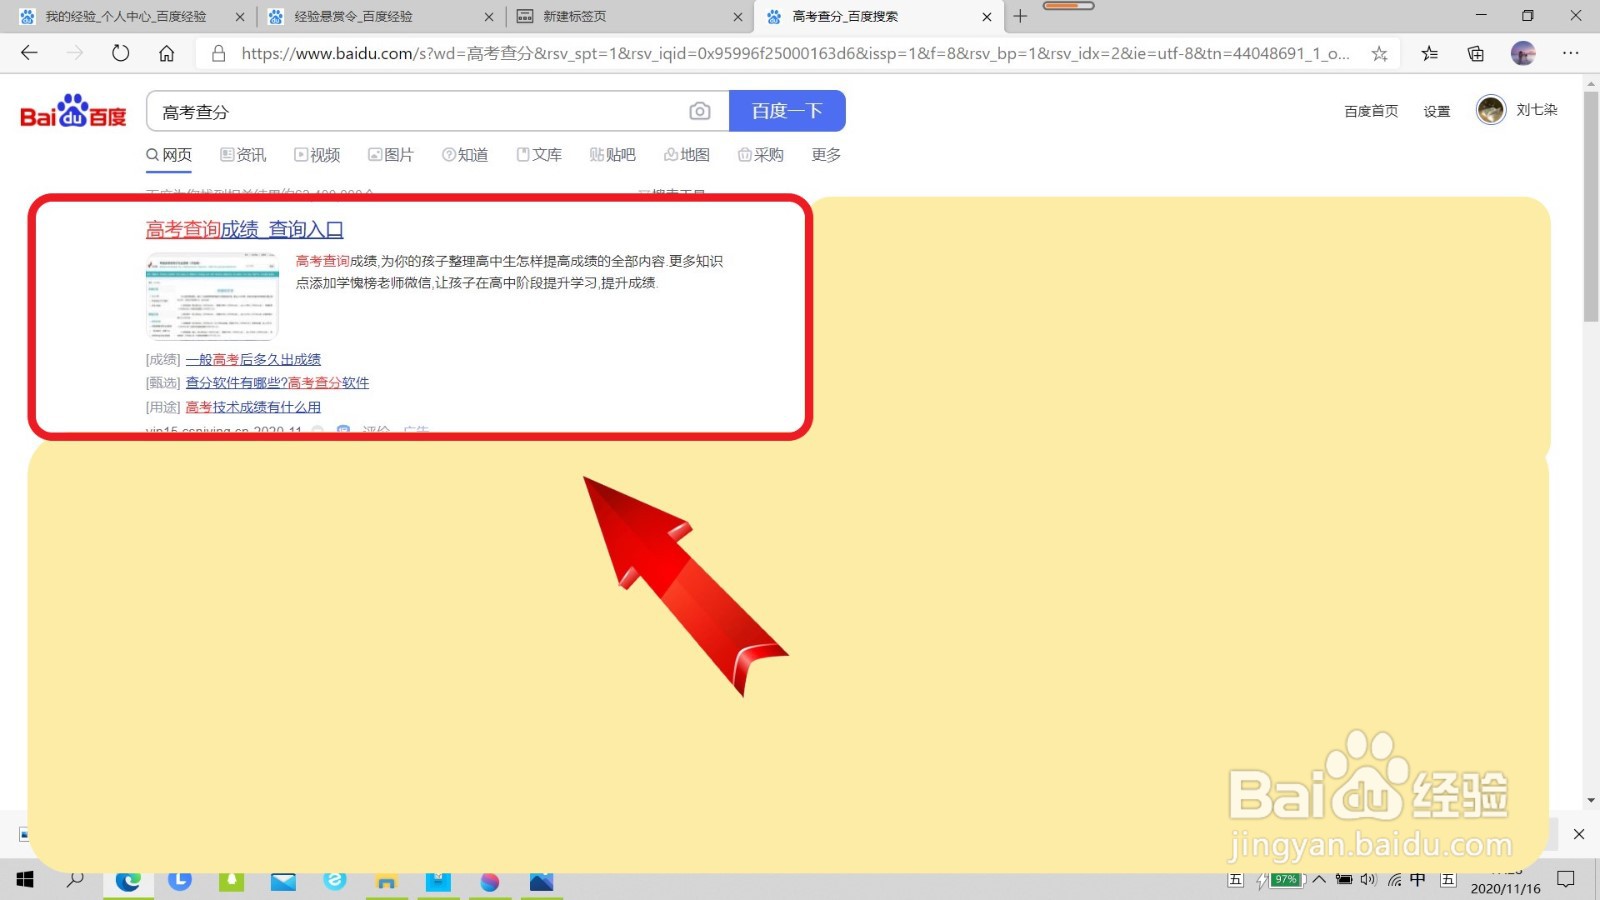The height and width of the screenshot is (900, 1600).
Task: Open the Action Center notification icon
Action: coord(1566,880)
